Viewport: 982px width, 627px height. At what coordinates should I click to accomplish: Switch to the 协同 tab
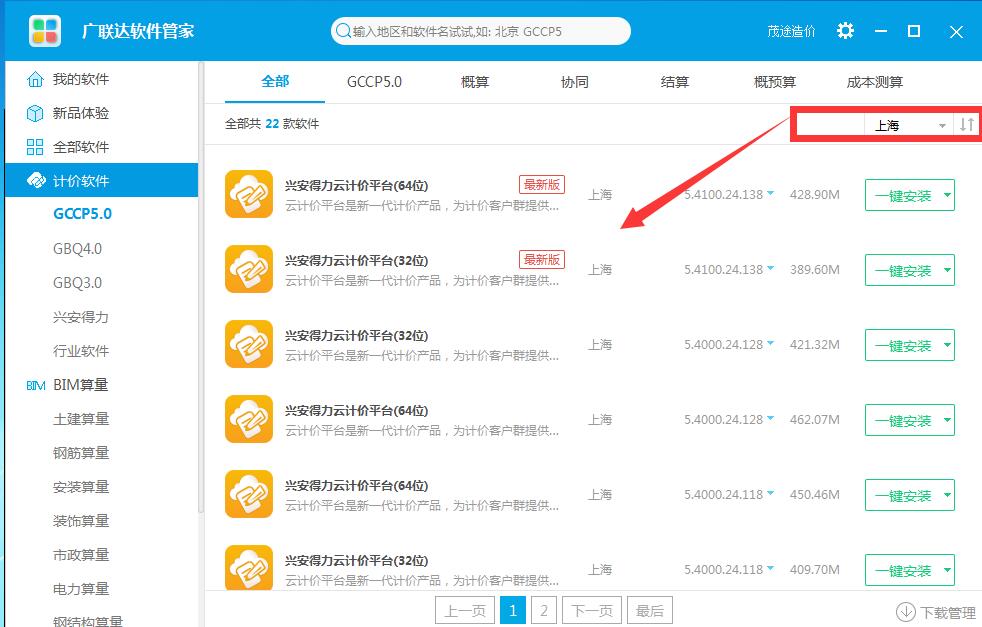click(574, 81)
